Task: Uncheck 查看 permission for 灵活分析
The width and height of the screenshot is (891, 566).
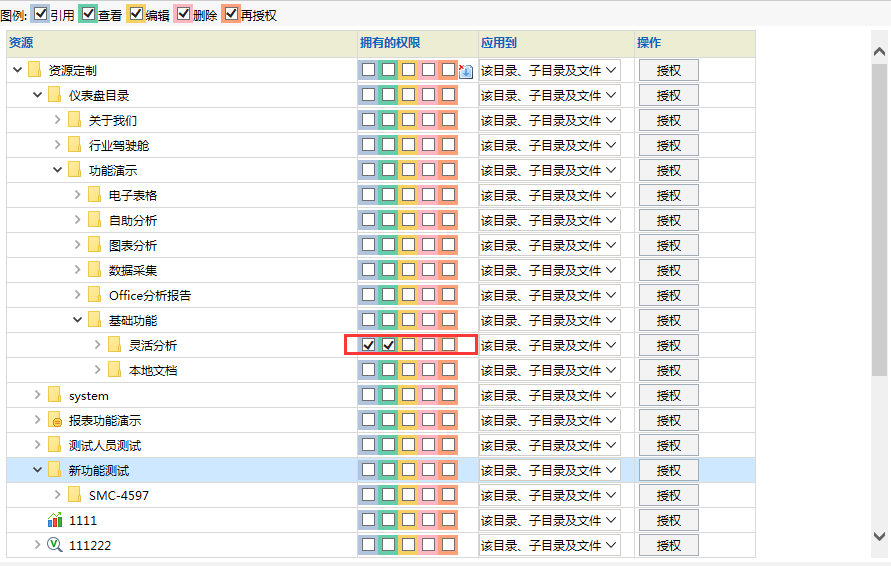Action: (x=388, y=345)
